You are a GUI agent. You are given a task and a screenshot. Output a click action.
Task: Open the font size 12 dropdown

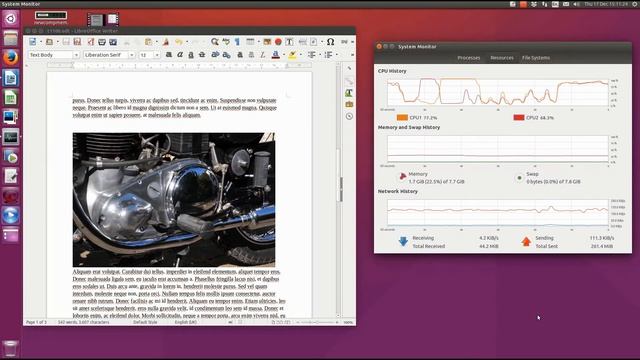[157, 55]
